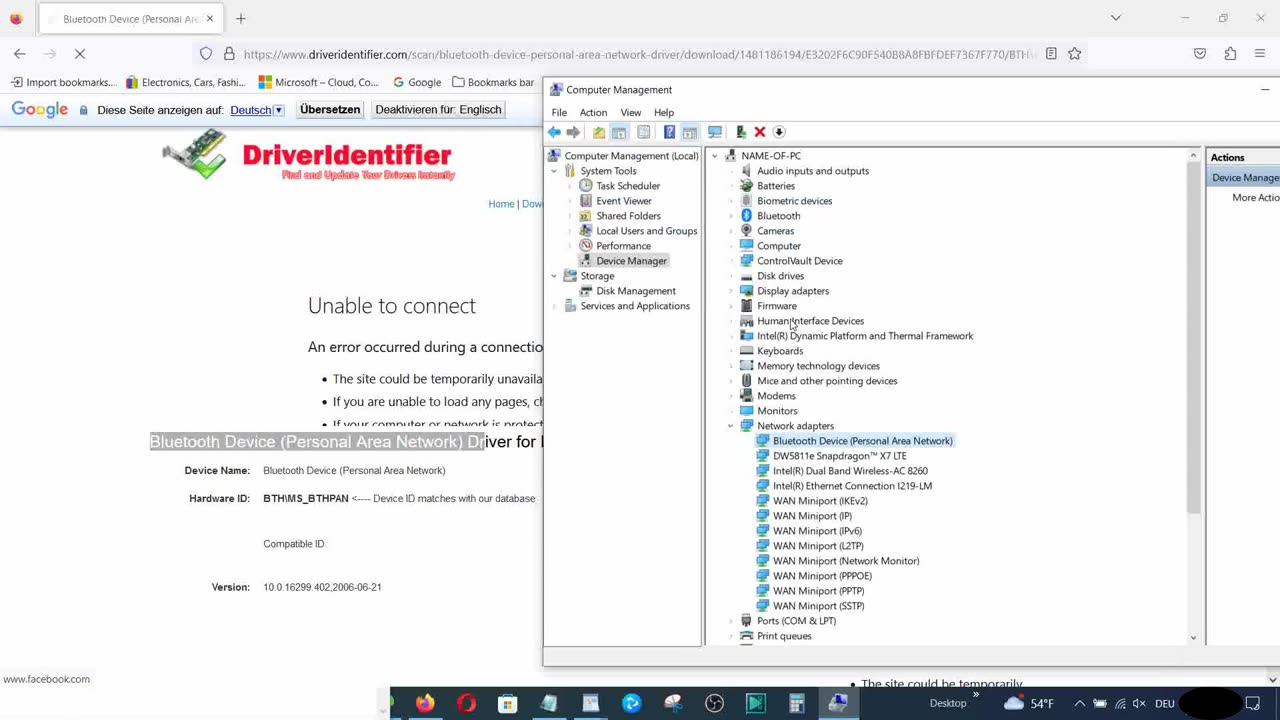Click the Firefox URL address field
The image size is (1280, 720).
pyautogui.click(x=640, y=54)
